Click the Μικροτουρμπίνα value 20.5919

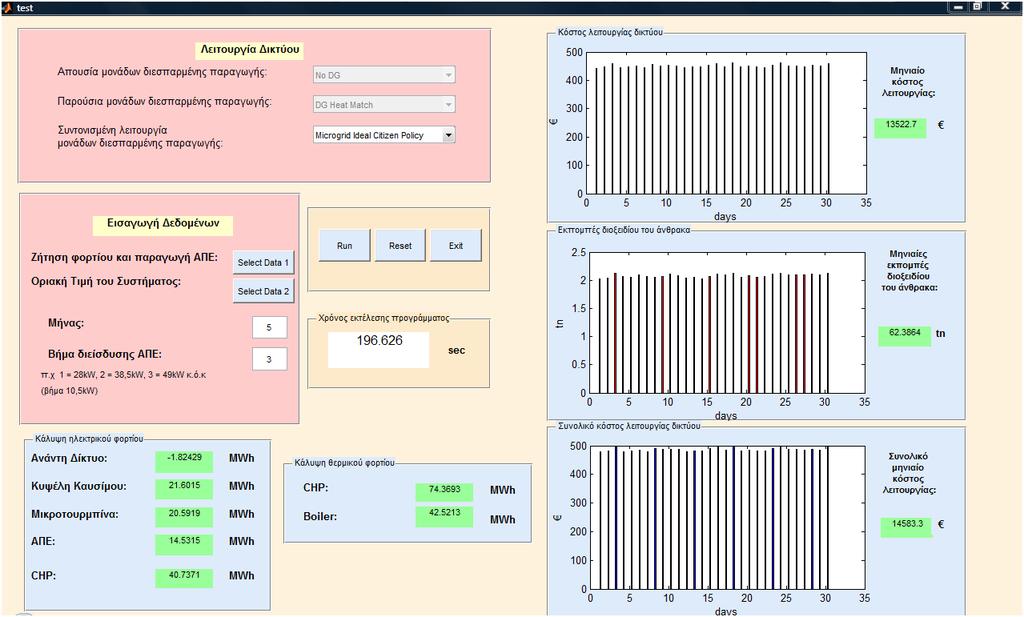pyautogui.click(x=184, y=516)
